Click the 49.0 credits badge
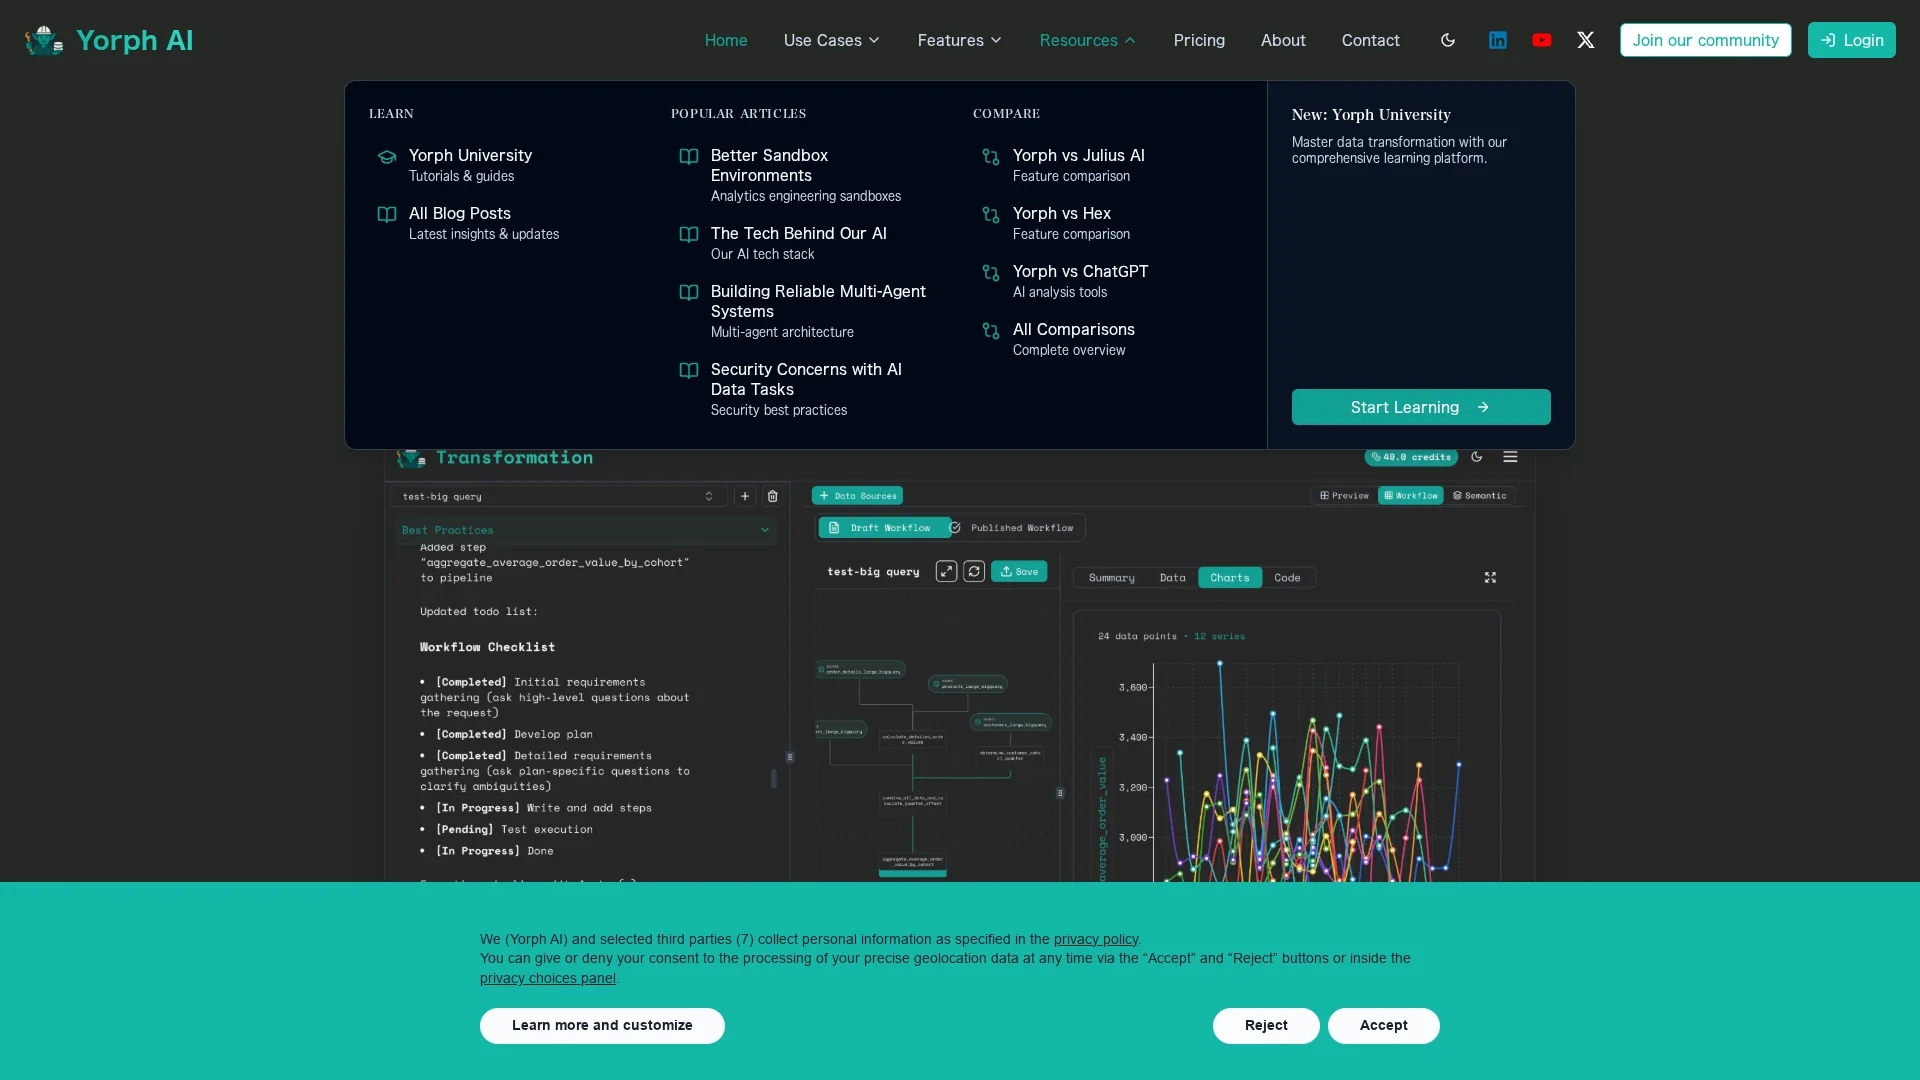This screenshot has width=1920, height=1080. pyautogui.click(x=1411, y=457)
